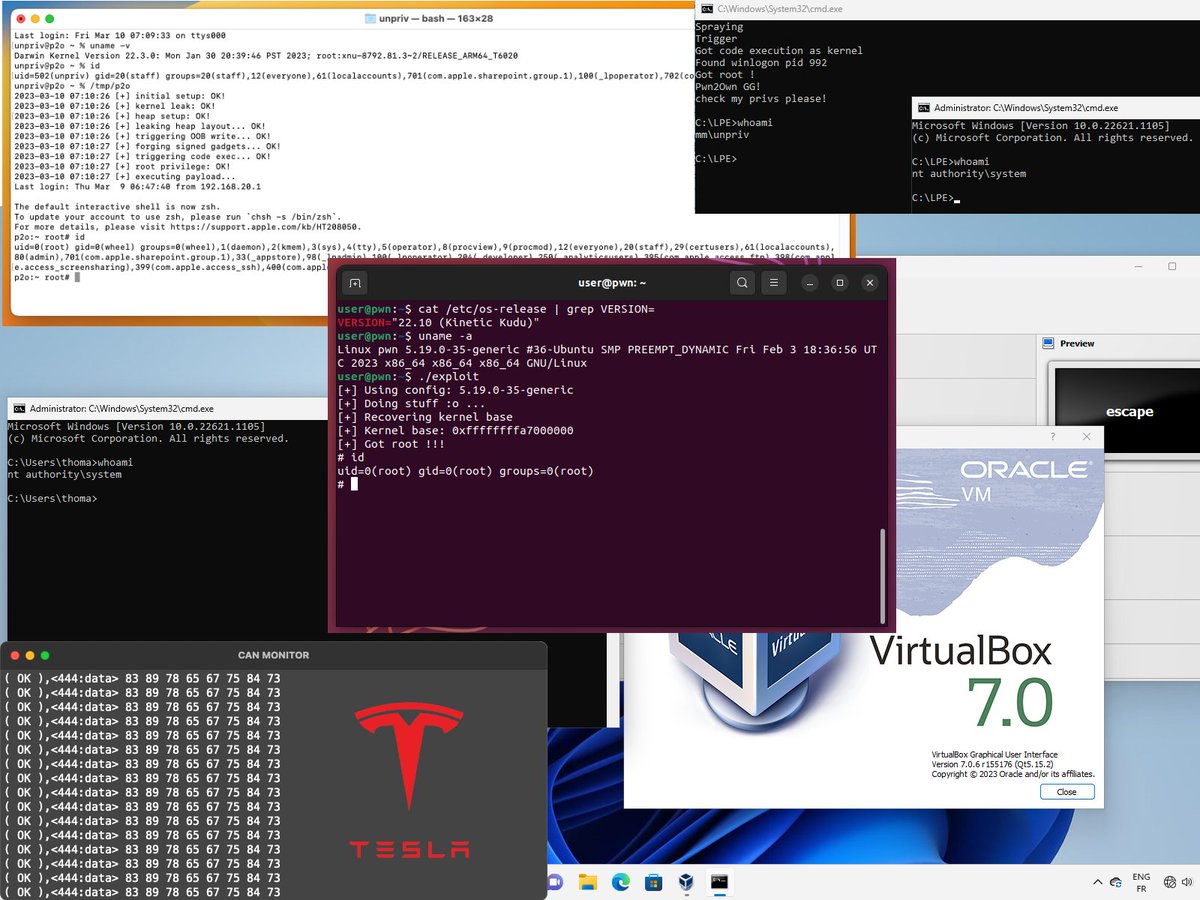Click 'Found winlogon pid 992' line
This screenshot has height=900, width=1200.
761,63
